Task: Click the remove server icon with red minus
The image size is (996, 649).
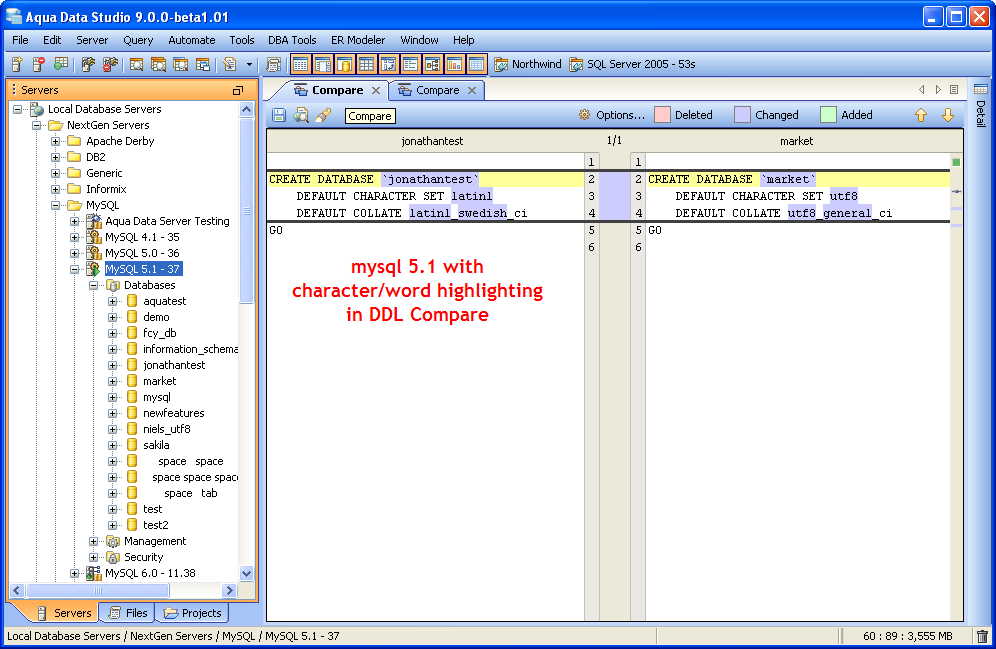Action: click(39, 64)
